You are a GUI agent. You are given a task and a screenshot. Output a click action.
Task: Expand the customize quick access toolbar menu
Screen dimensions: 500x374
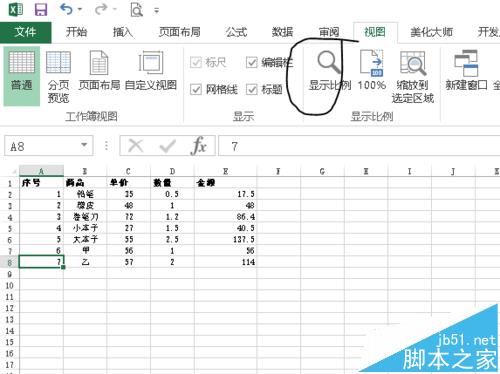(157, 10)
